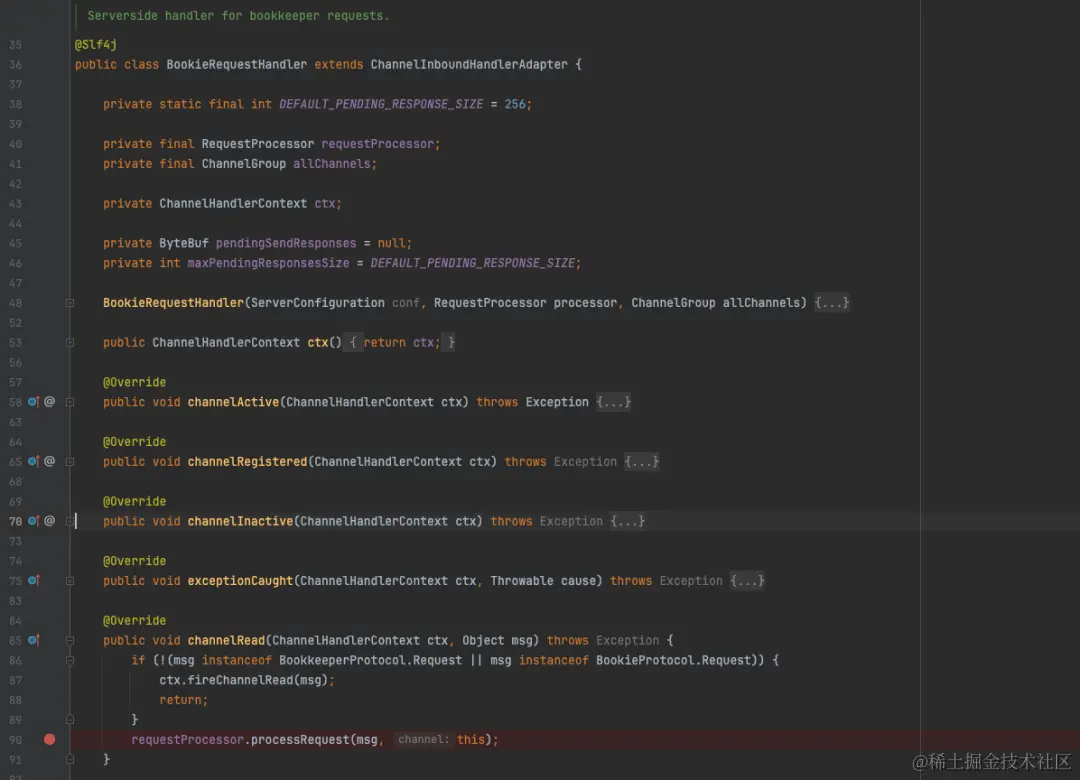Collapse the if-block fold marker on line 86
Screen dimensions: 1080x780
point(70,660)
